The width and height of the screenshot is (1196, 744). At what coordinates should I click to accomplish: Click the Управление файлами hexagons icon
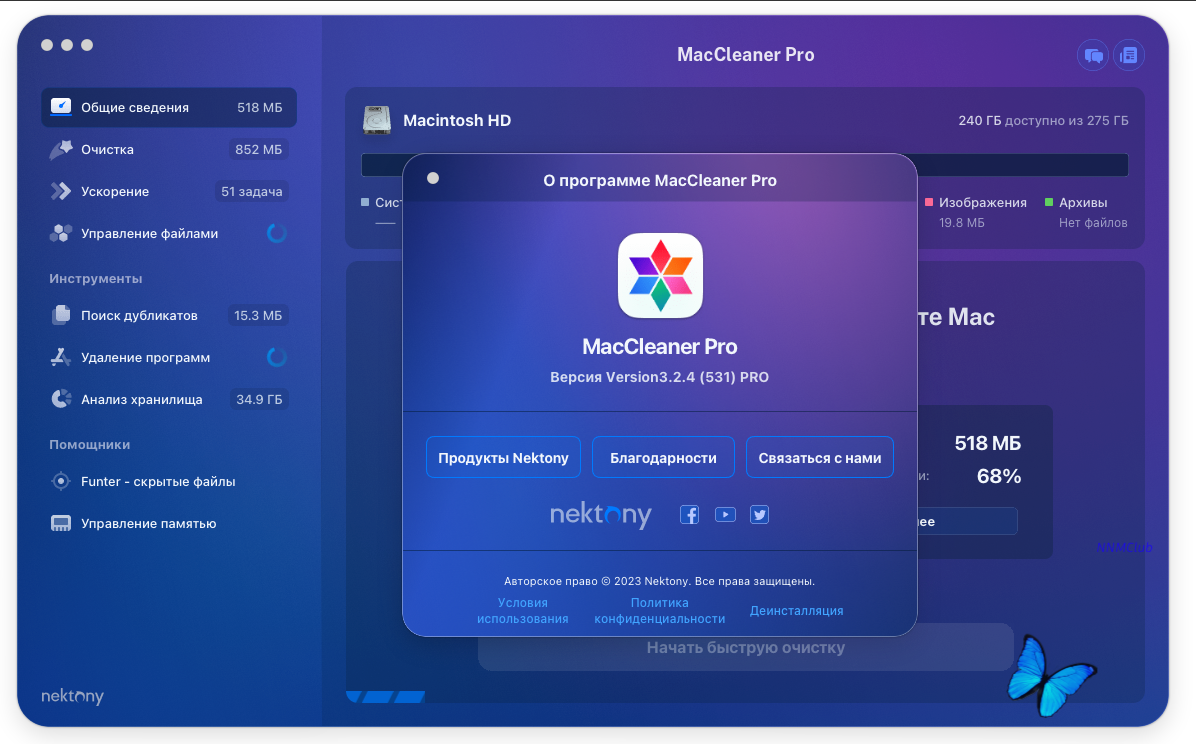tap(61, 234)
